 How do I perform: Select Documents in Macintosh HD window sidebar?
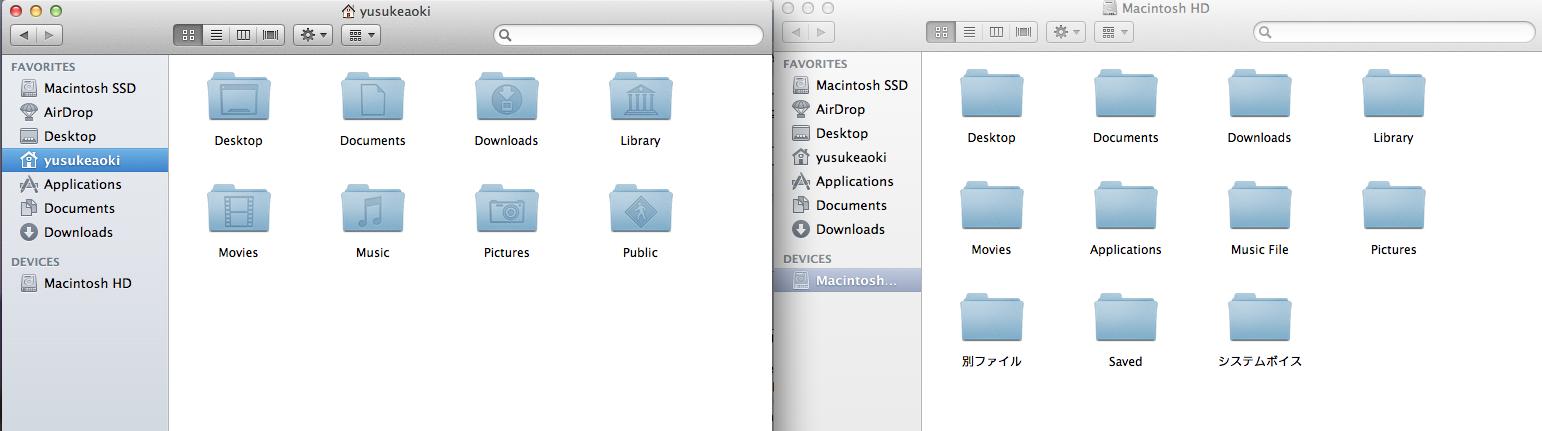point(847,205)
